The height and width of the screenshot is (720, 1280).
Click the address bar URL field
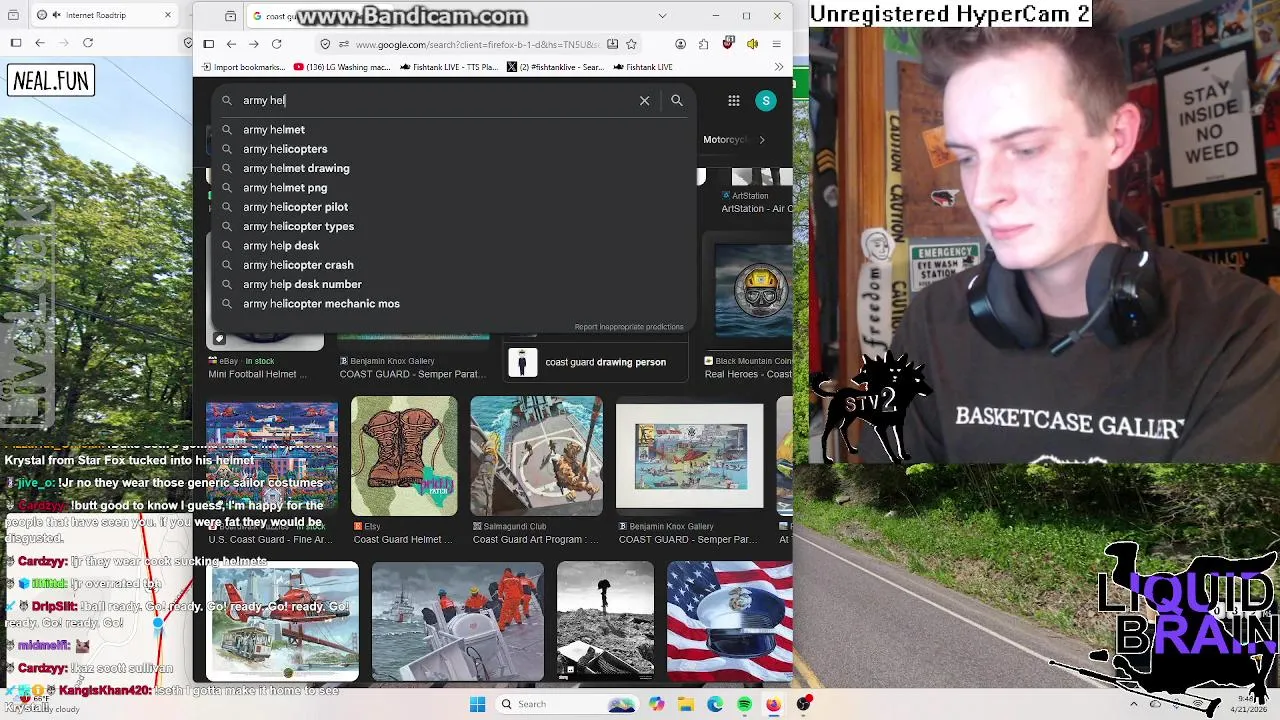click(x=477, y=44)
